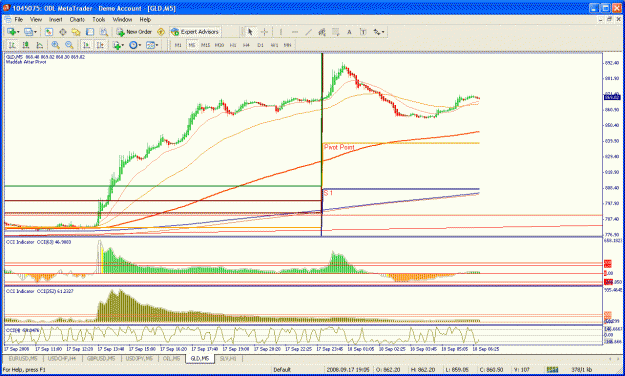Click the Pivot Point label on chart
Viewport: 625px width, 376px height.
pyautogui.click(x=339, y=148)
